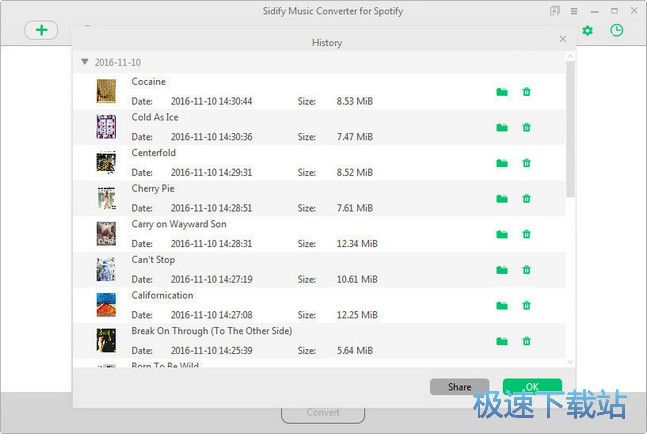Open output folder for Carry on Wayward Son

pos(502,234)
